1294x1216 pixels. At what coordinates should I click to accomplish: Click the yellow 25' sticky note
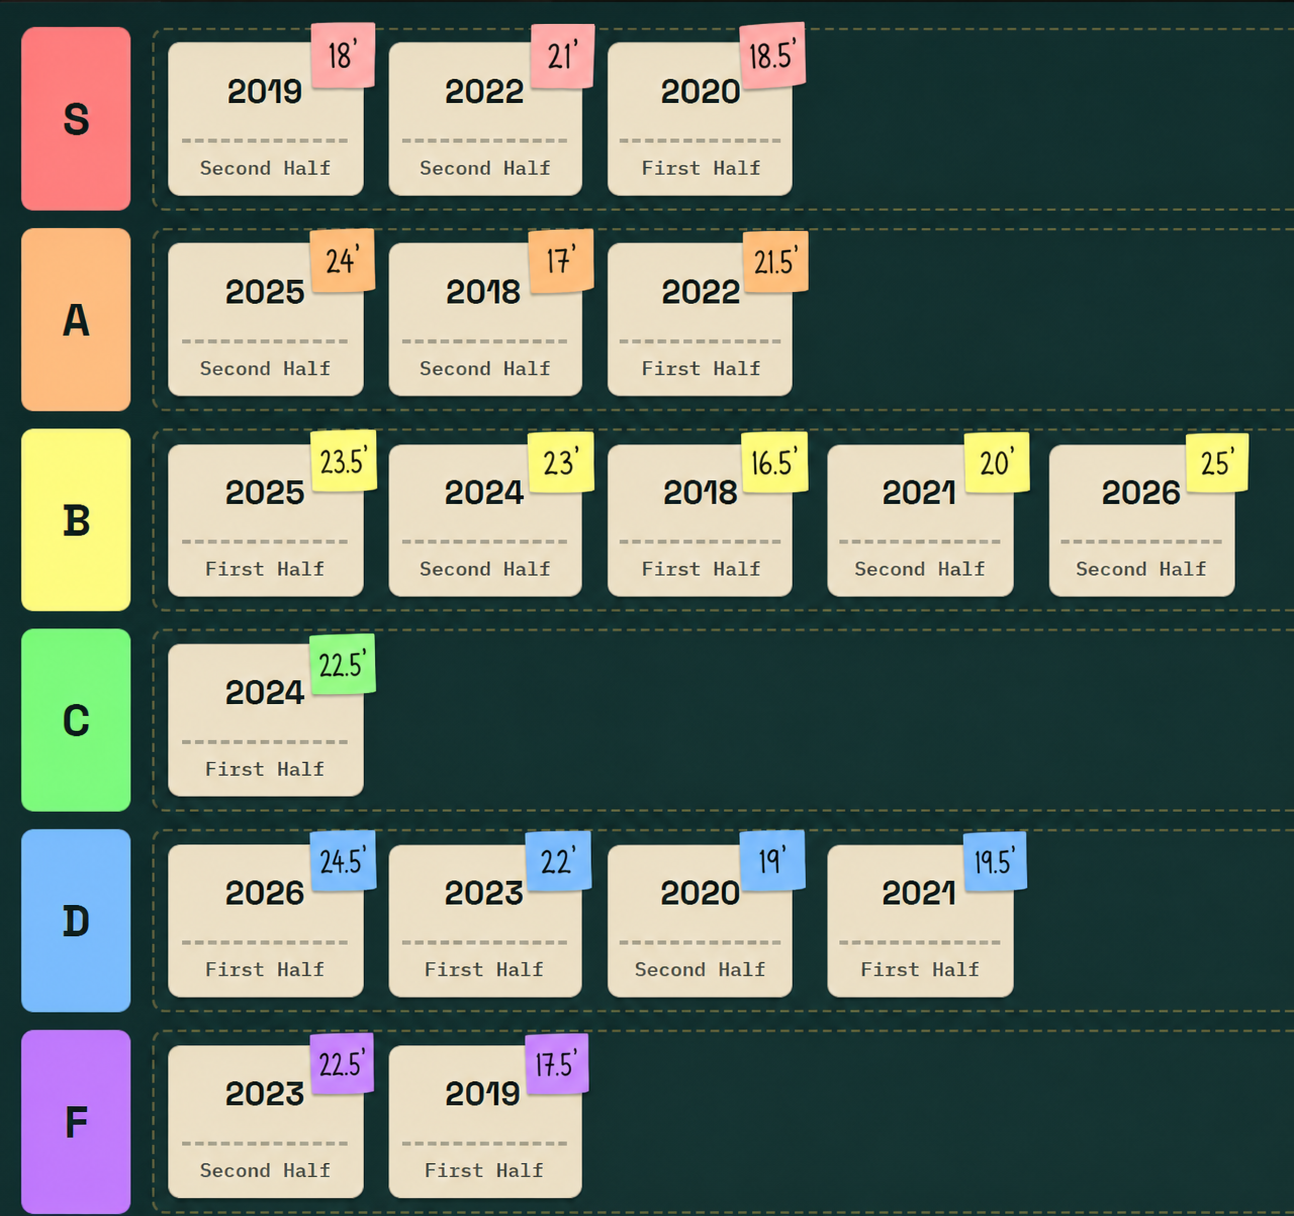tap(1217, 462)
